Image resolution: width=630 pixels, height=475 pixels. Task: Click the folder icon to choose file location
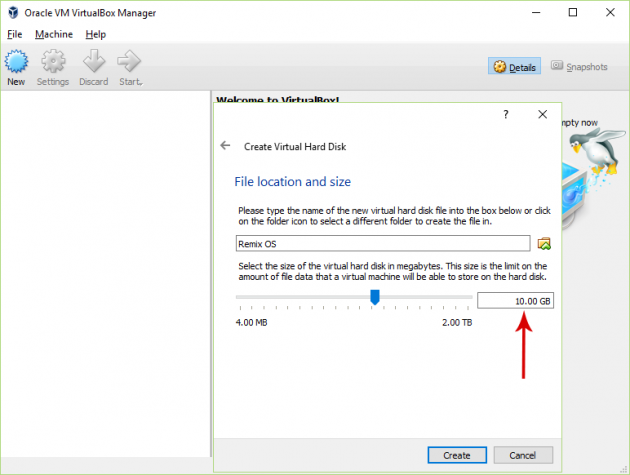click(x=545, y=244)
